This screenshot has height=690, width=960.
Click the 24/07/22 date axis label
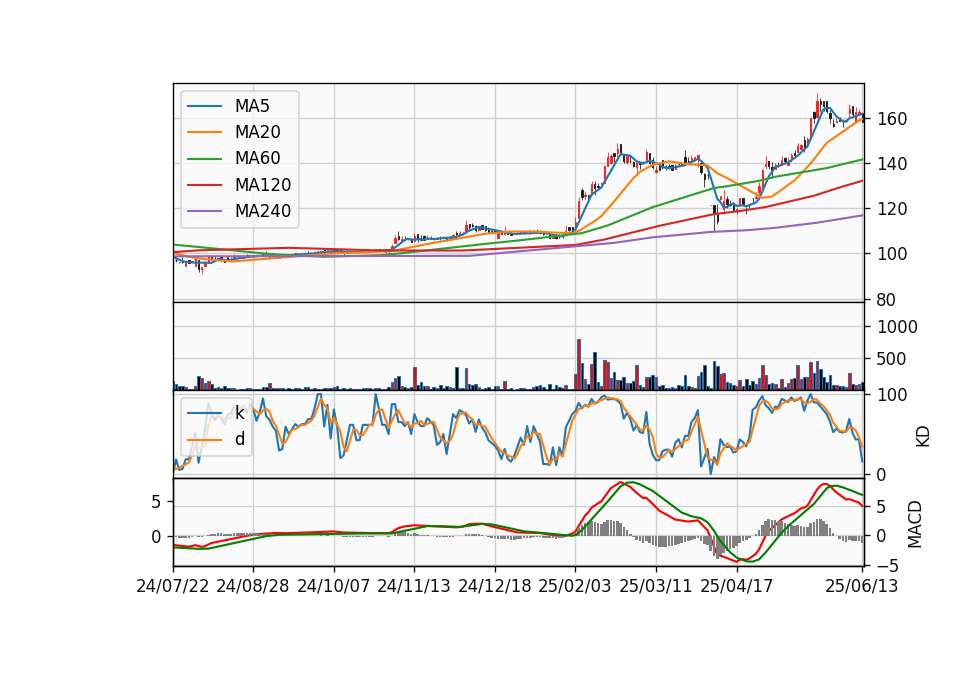173,586
